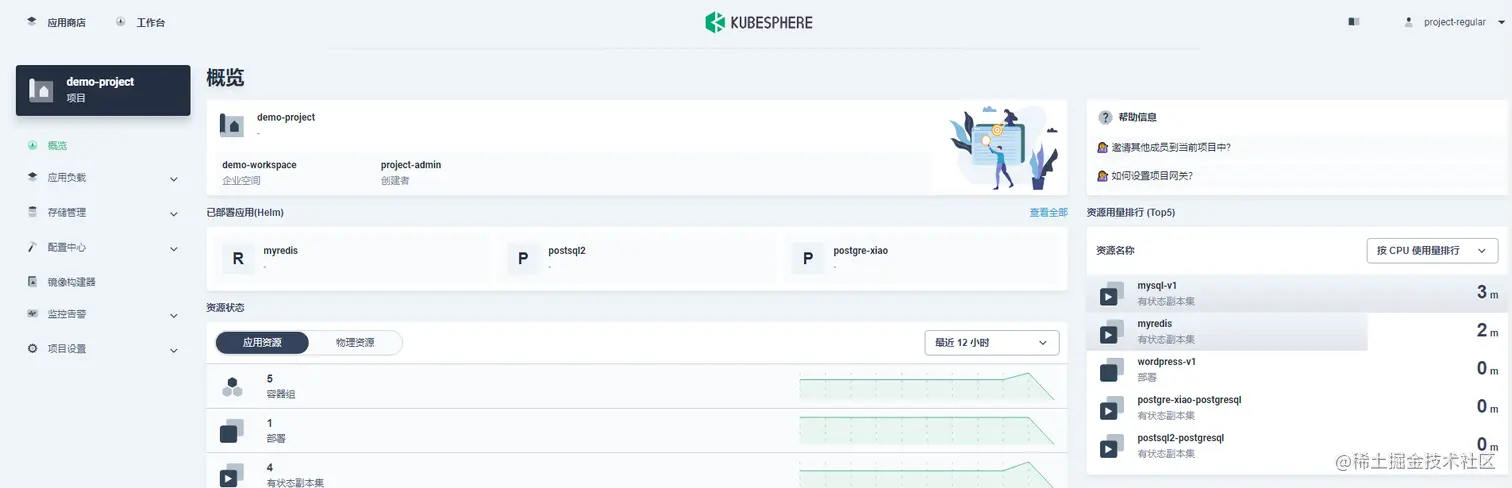Screen dimensions: 1512x488
Task: Click the mysql-v1 statefulset icon
Action: (x=1111, y=293)
